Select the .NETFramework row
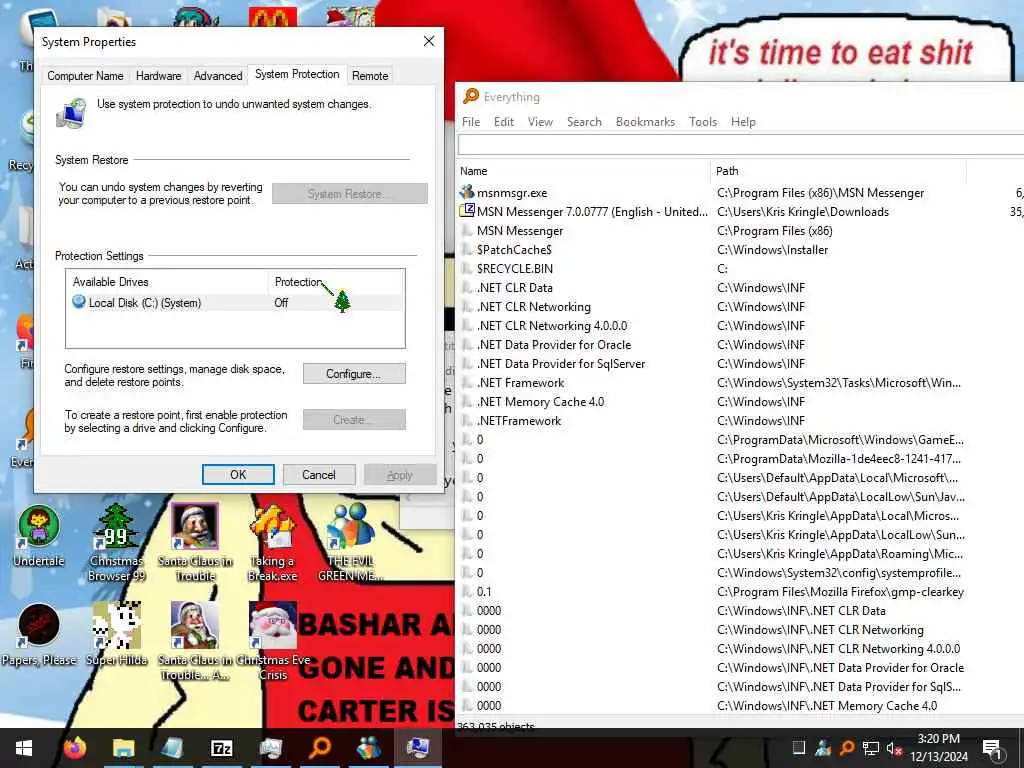Image resolution: width=1024 pixels, height=768 pixels. (x=741, y=421)
